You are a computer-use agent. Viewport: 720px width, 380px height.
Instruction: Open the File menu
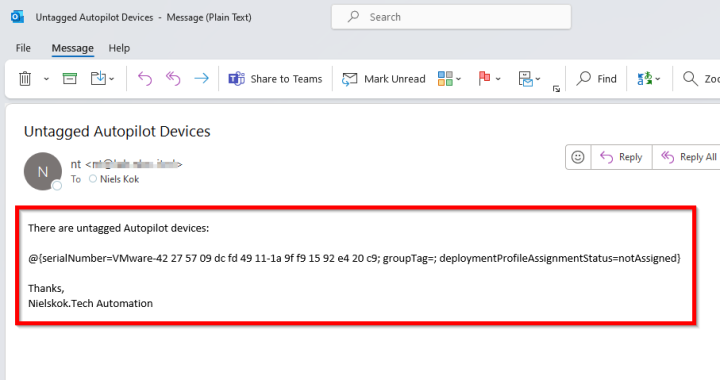click(23, 48)
